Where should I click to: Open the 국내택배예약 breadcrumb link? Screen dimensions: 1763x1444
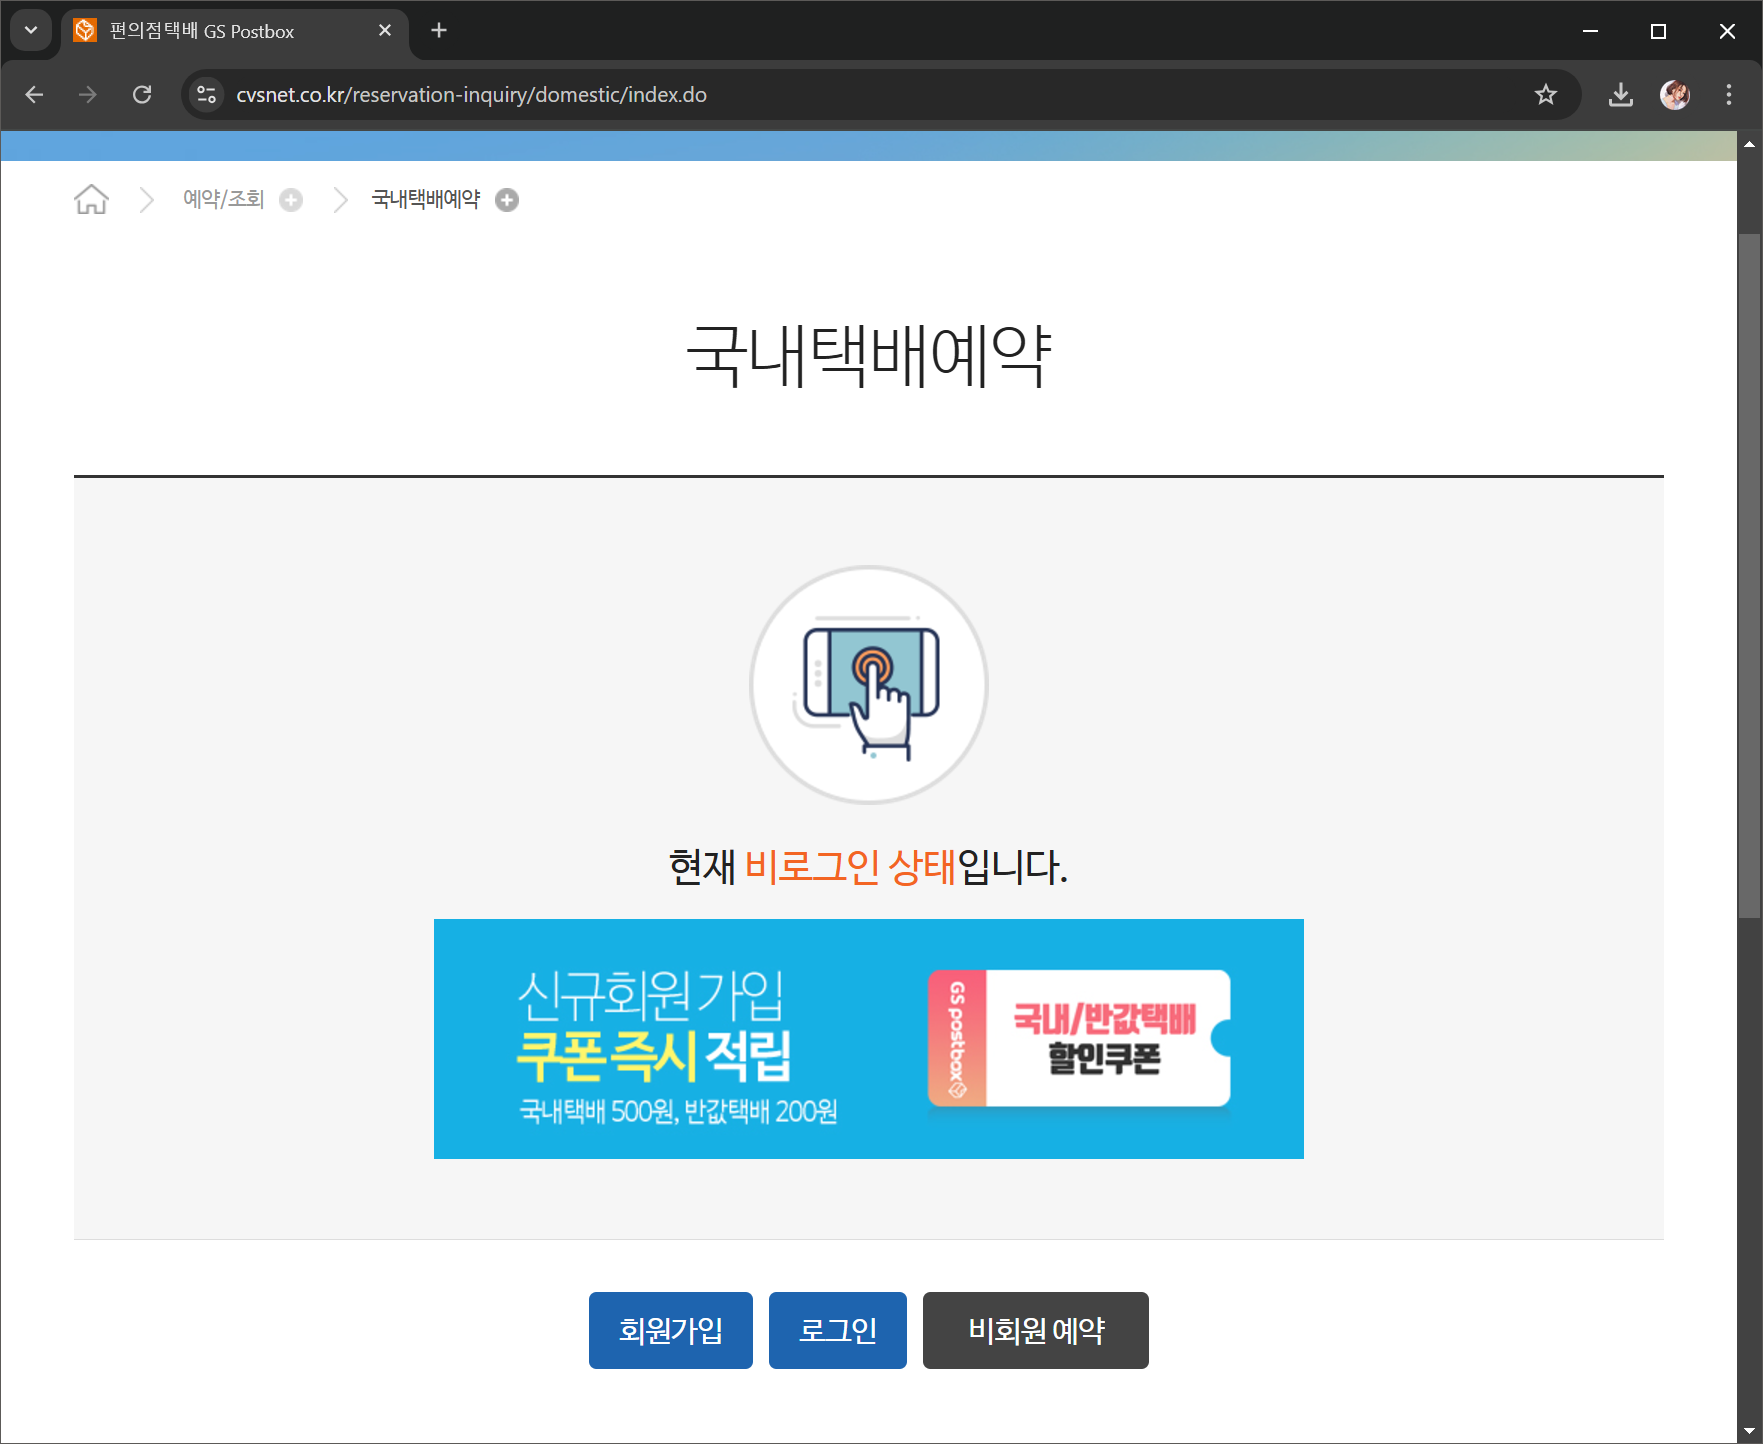coord(426,199)
